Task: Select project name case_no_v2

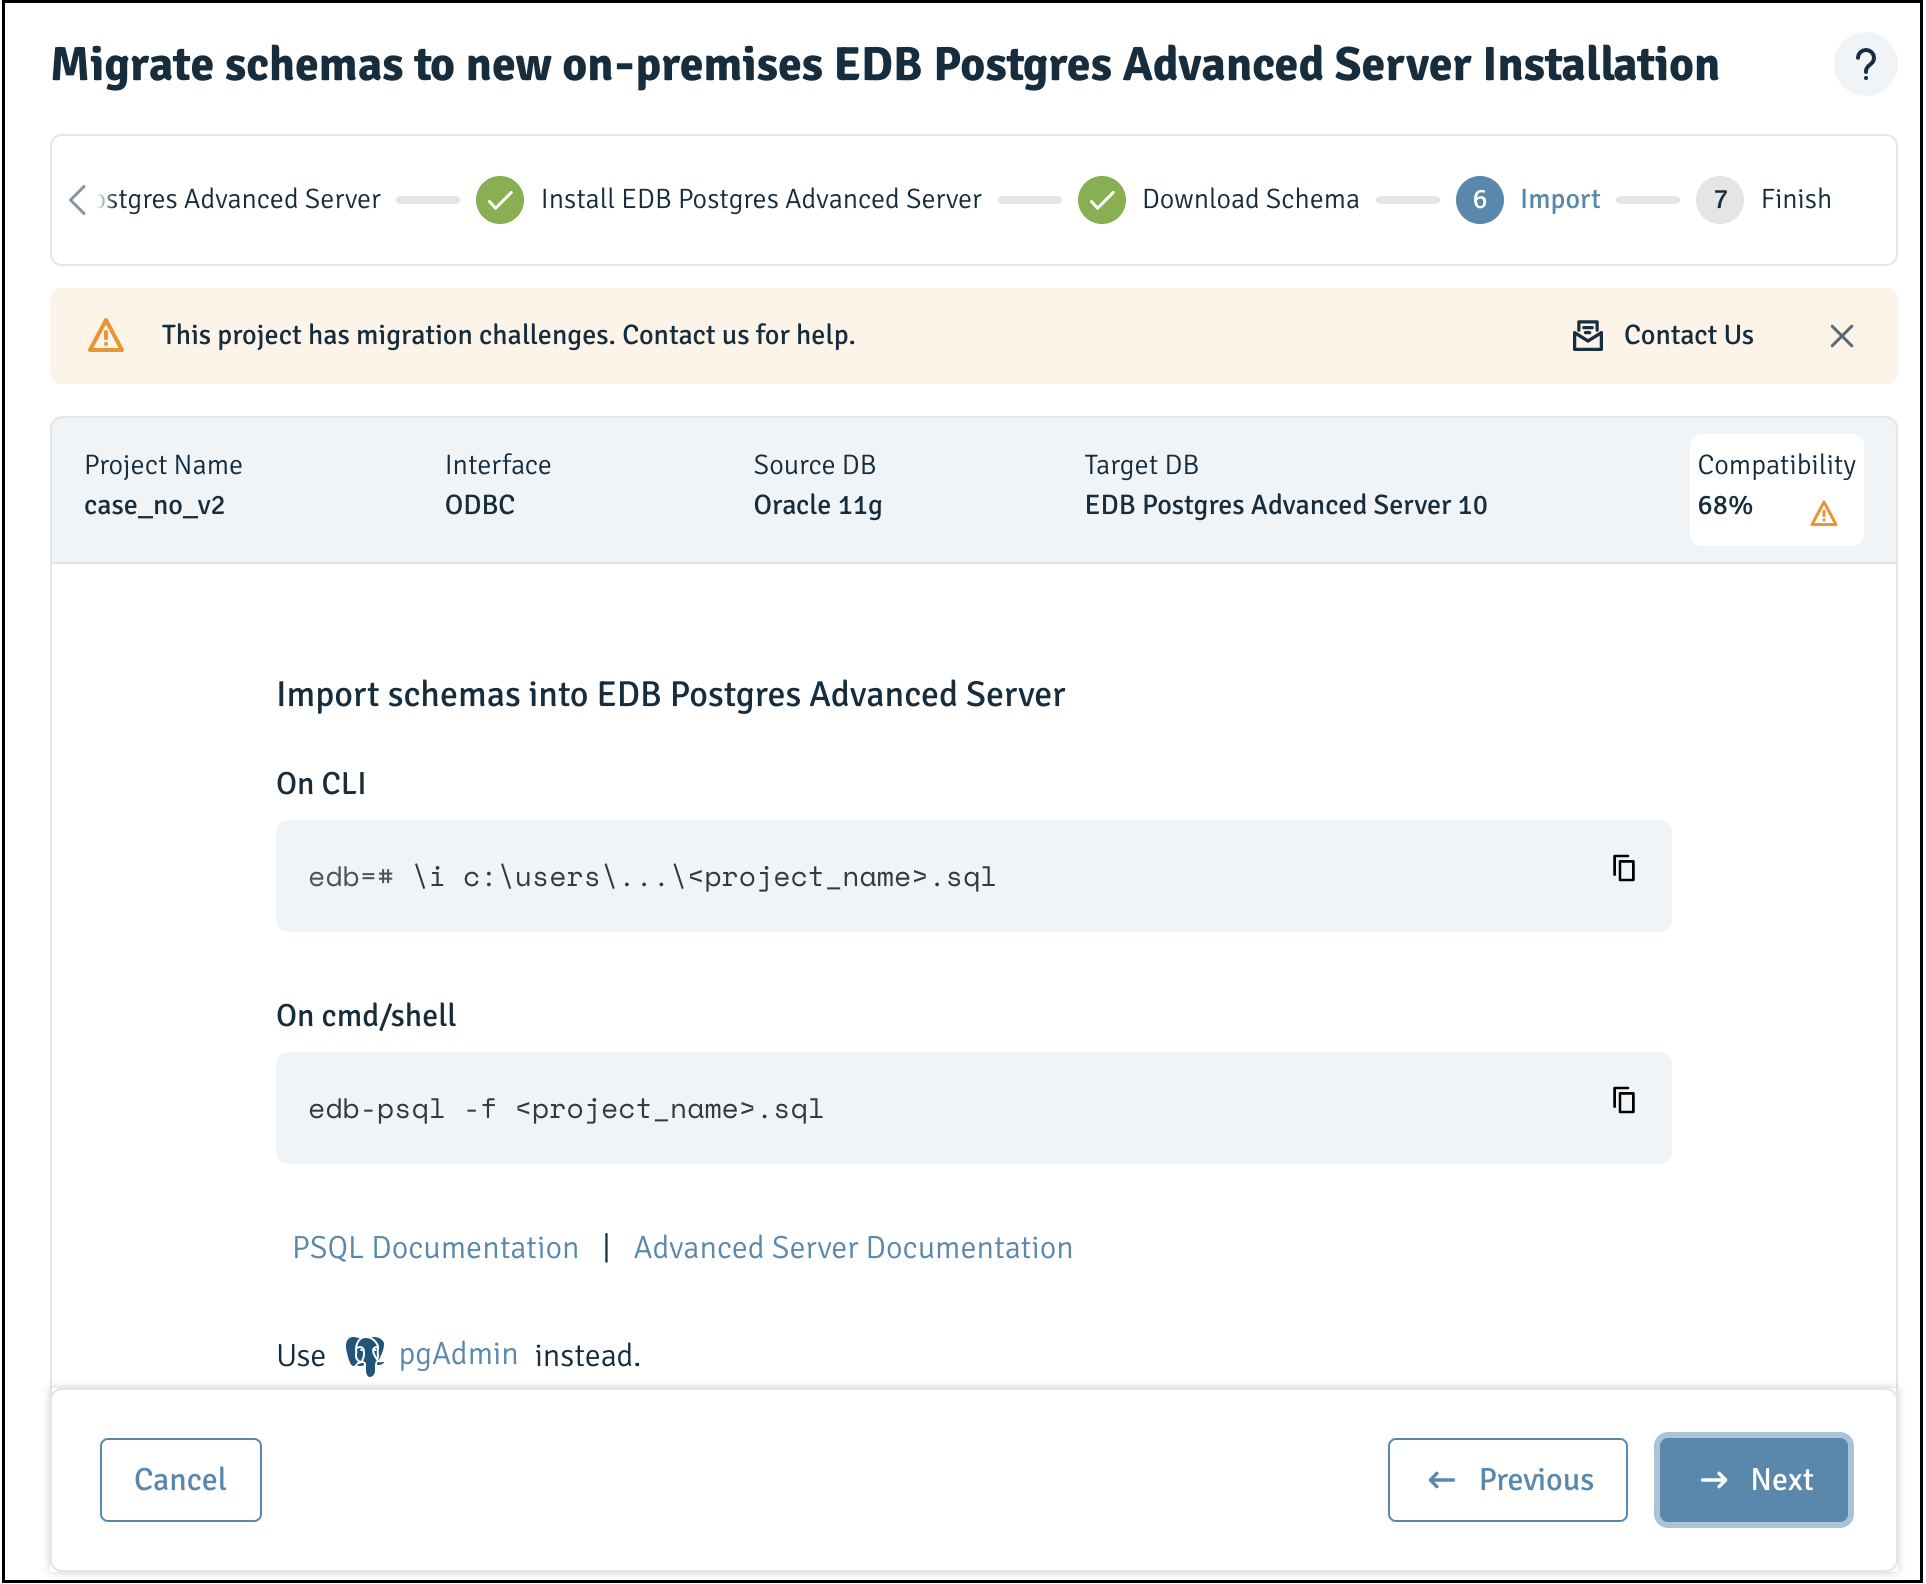Action: coord(154,506)
